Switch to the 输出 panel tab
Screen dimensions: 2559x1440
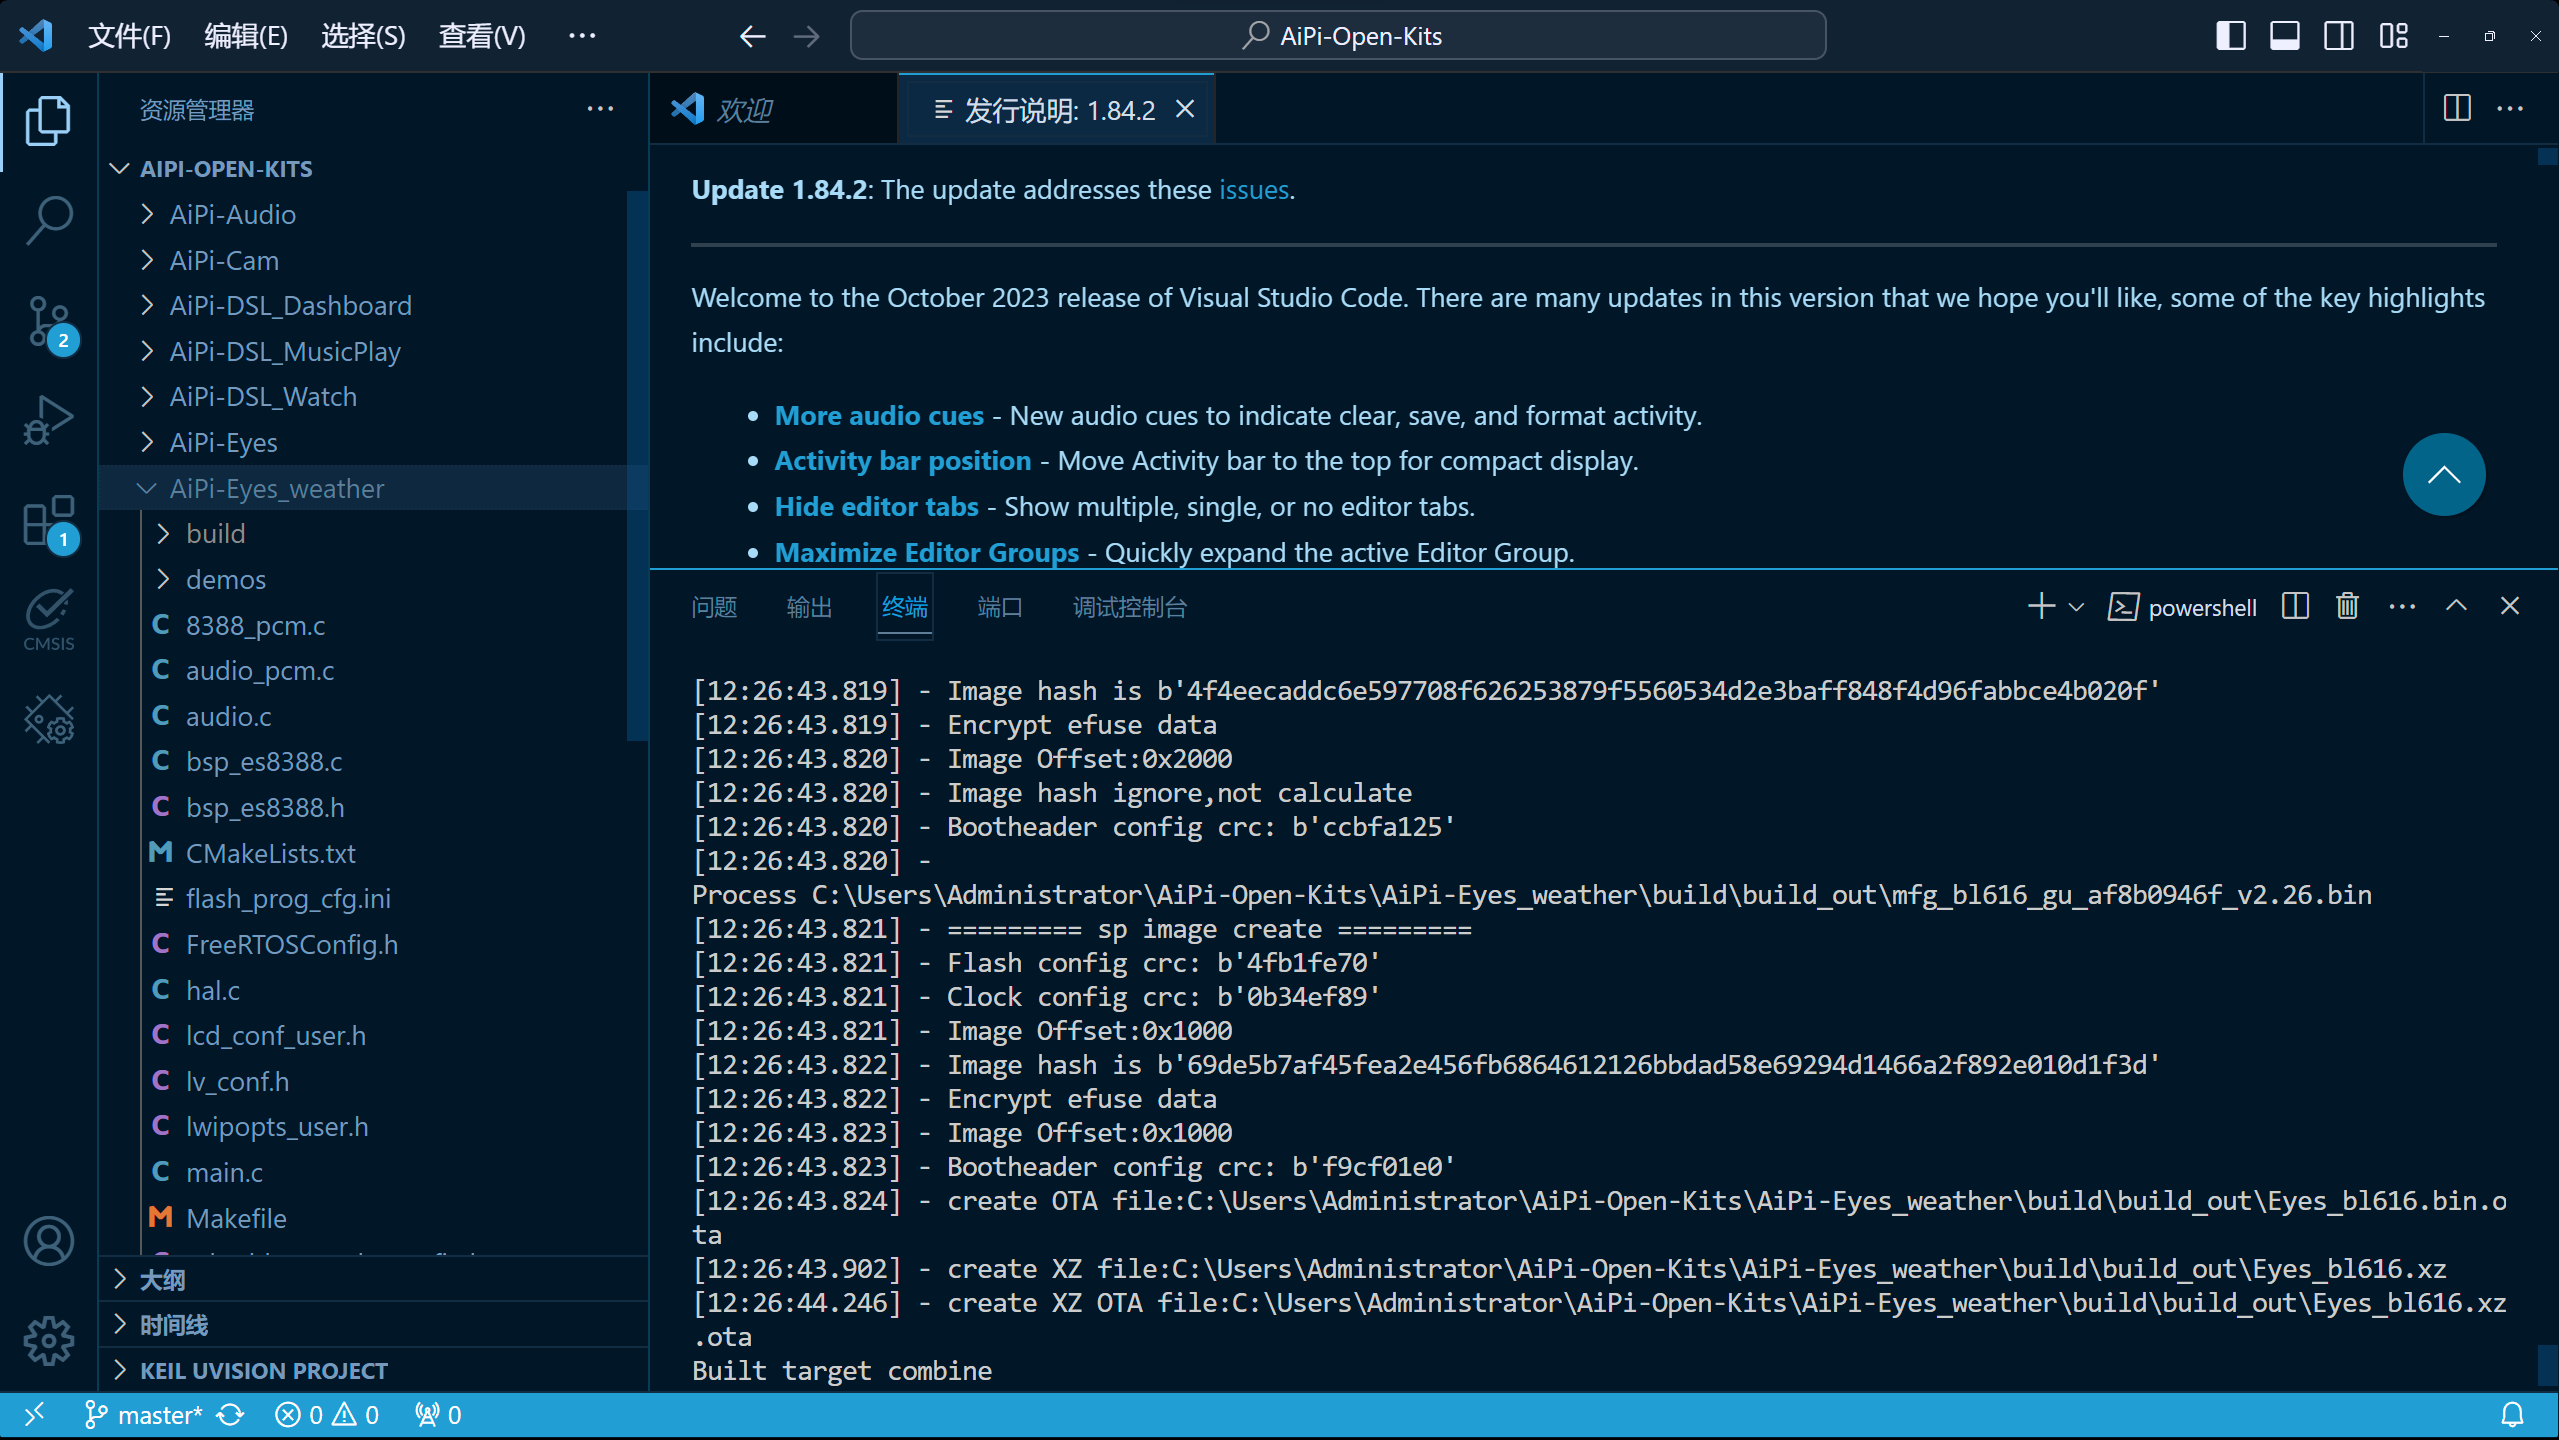tap(809, 607)
